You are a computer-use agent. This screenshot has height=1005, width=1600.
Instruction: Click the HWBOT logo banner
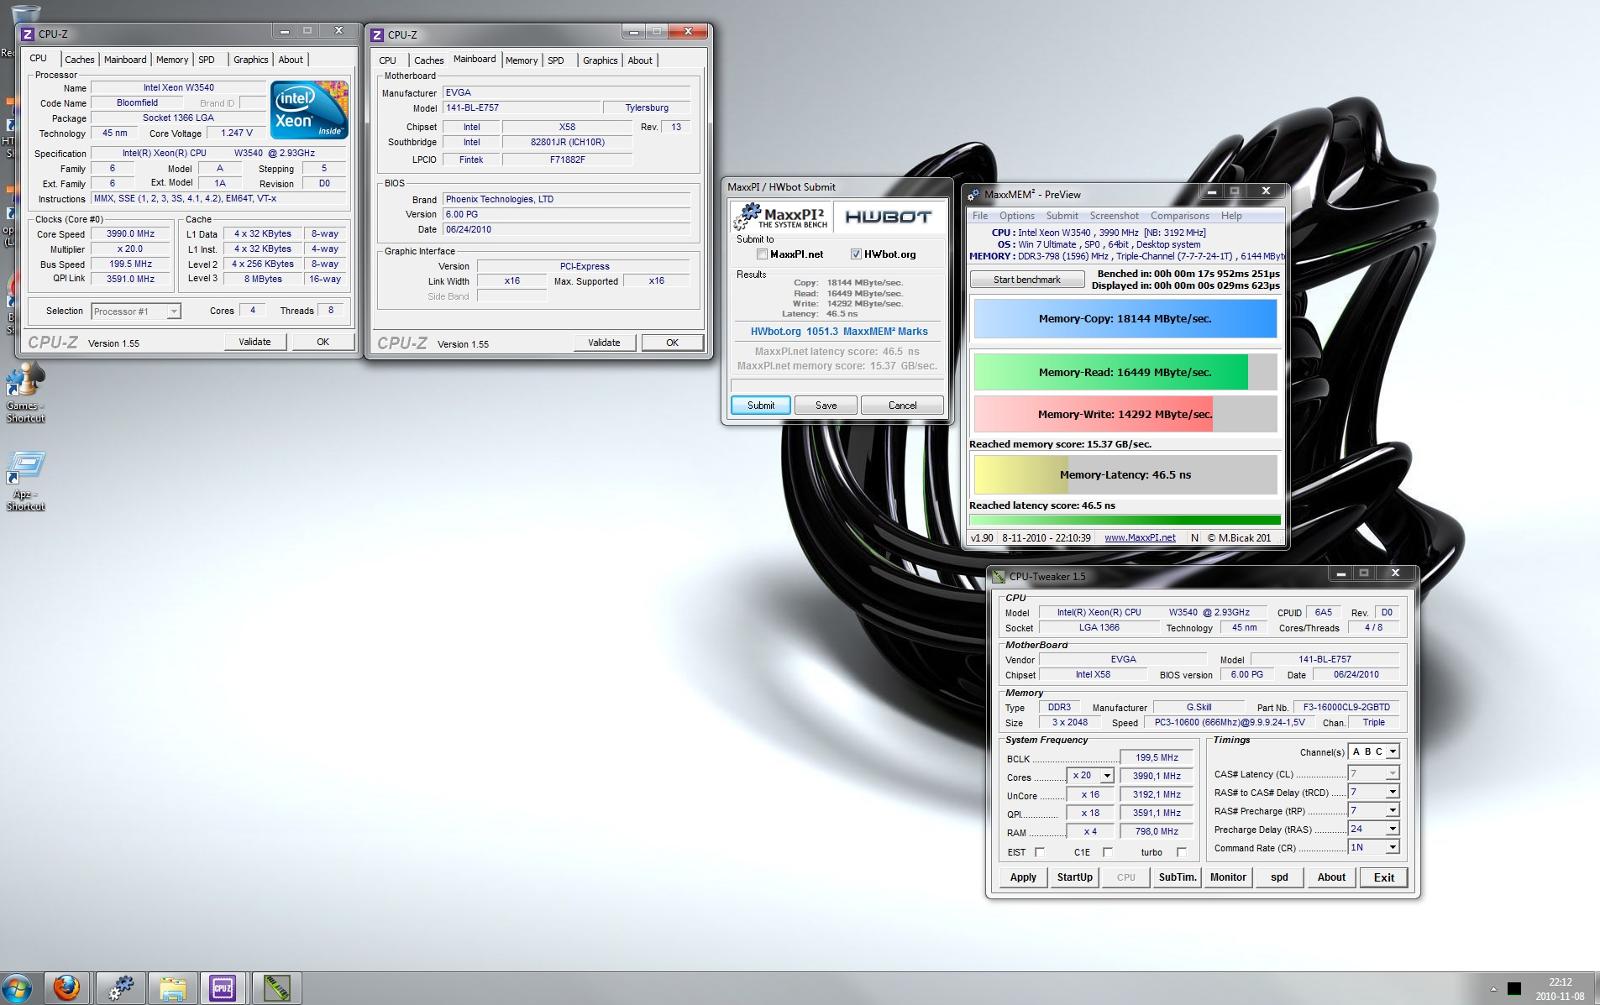coord(888,216)
